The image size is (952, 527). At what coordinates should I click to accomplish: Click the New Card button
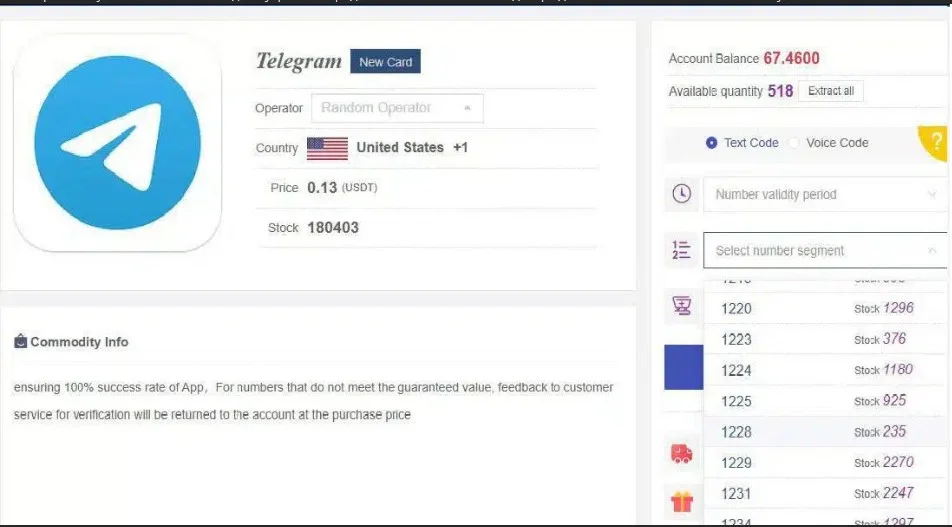coord(386,61)
